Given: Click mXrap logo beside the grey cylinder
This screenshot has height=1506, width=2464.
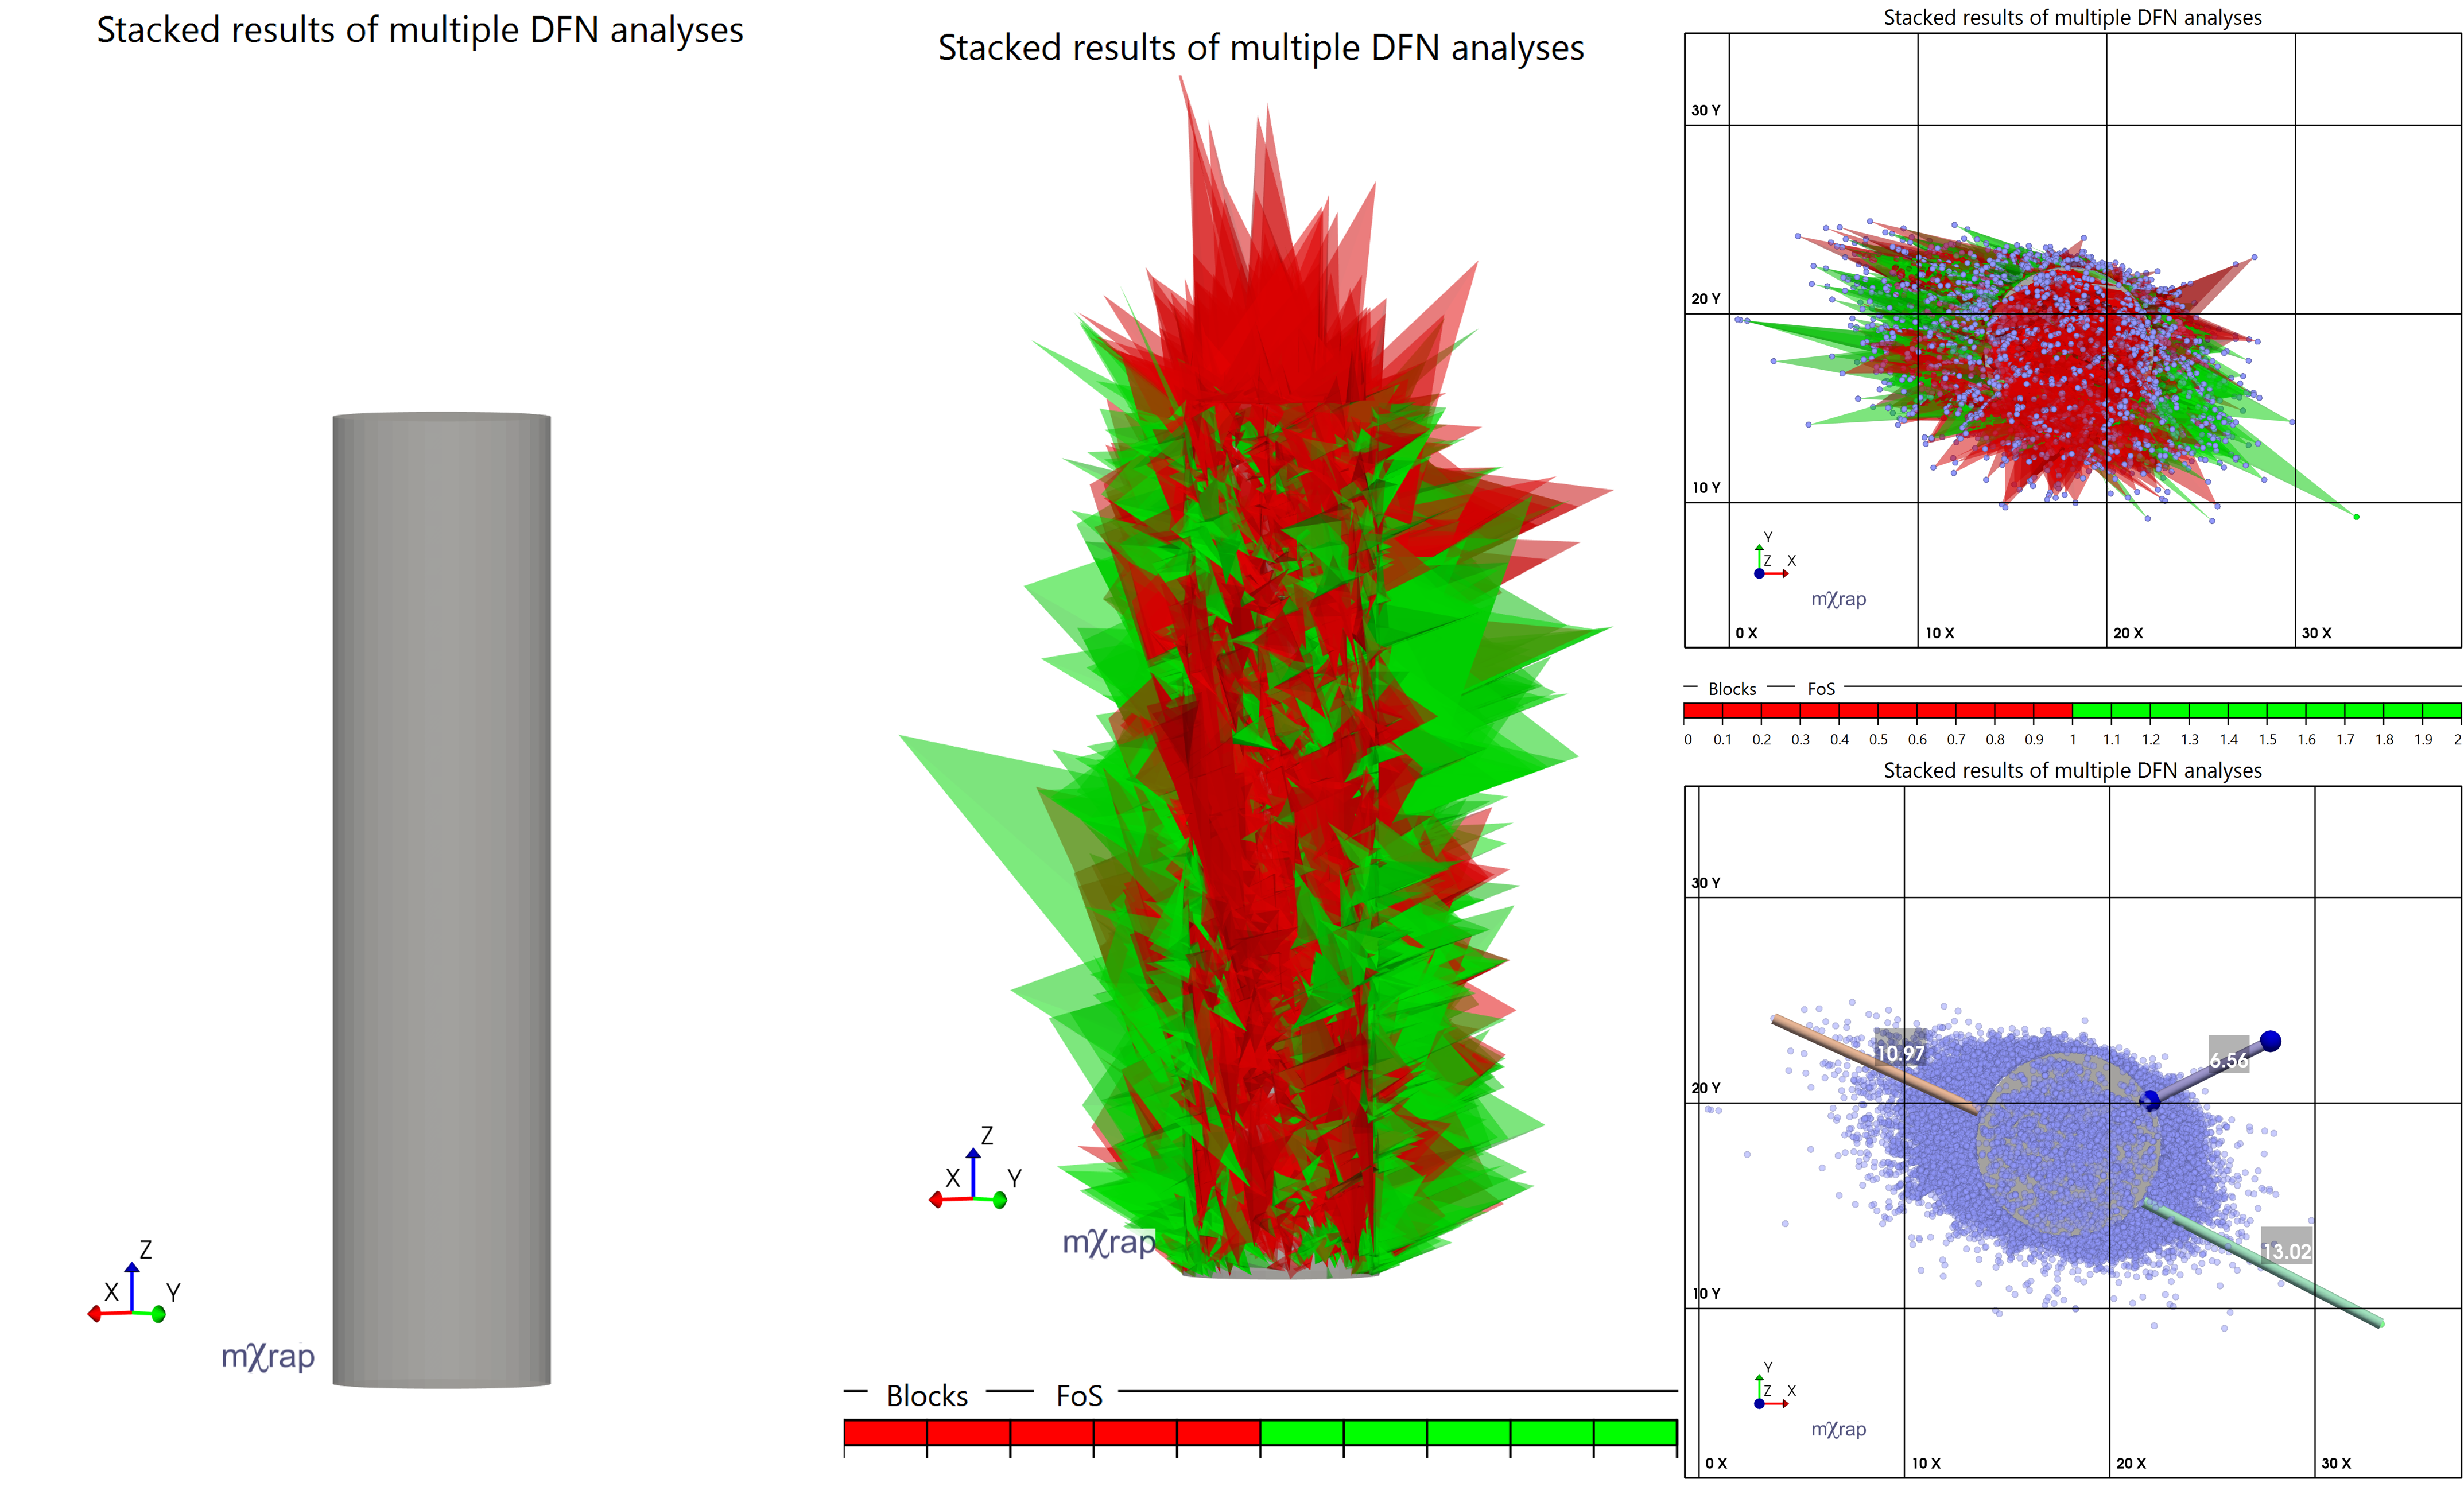Looking at the screenshot, I should click(267, 1356).
